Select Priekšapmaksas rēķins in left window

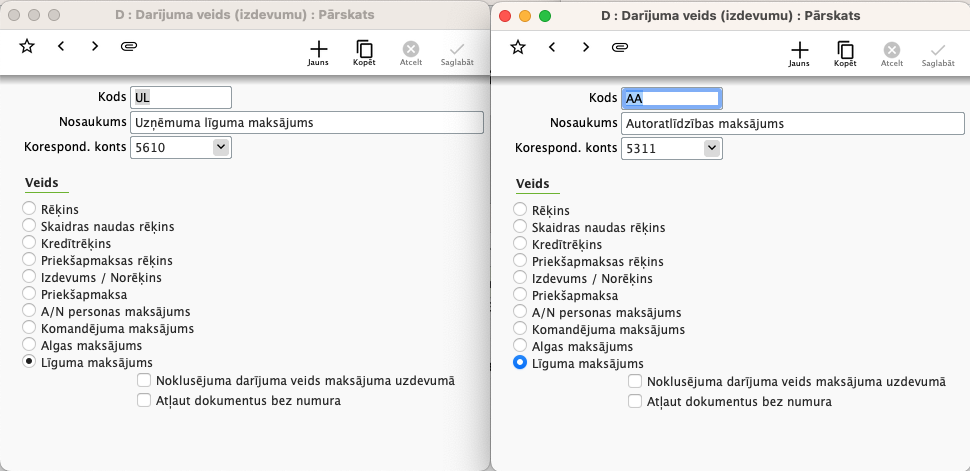tap(28, 259)
